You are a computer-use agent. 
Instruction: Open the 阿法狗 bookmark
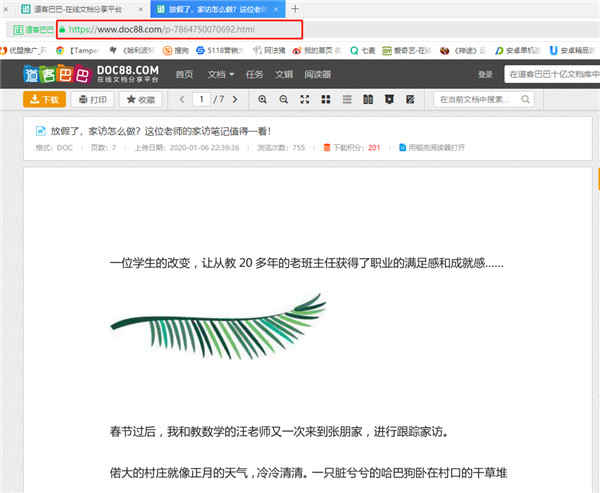(x=269, y=51)
